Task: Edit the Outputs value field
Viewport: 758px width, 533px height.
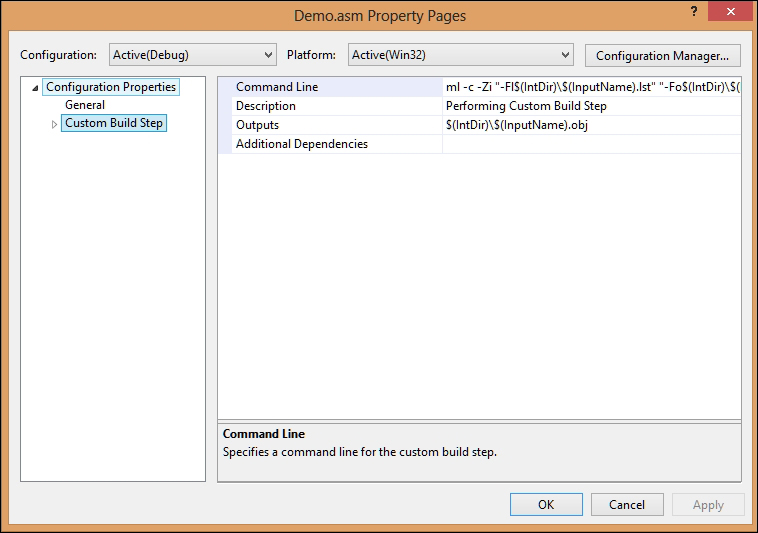Action: click(591, 125)
